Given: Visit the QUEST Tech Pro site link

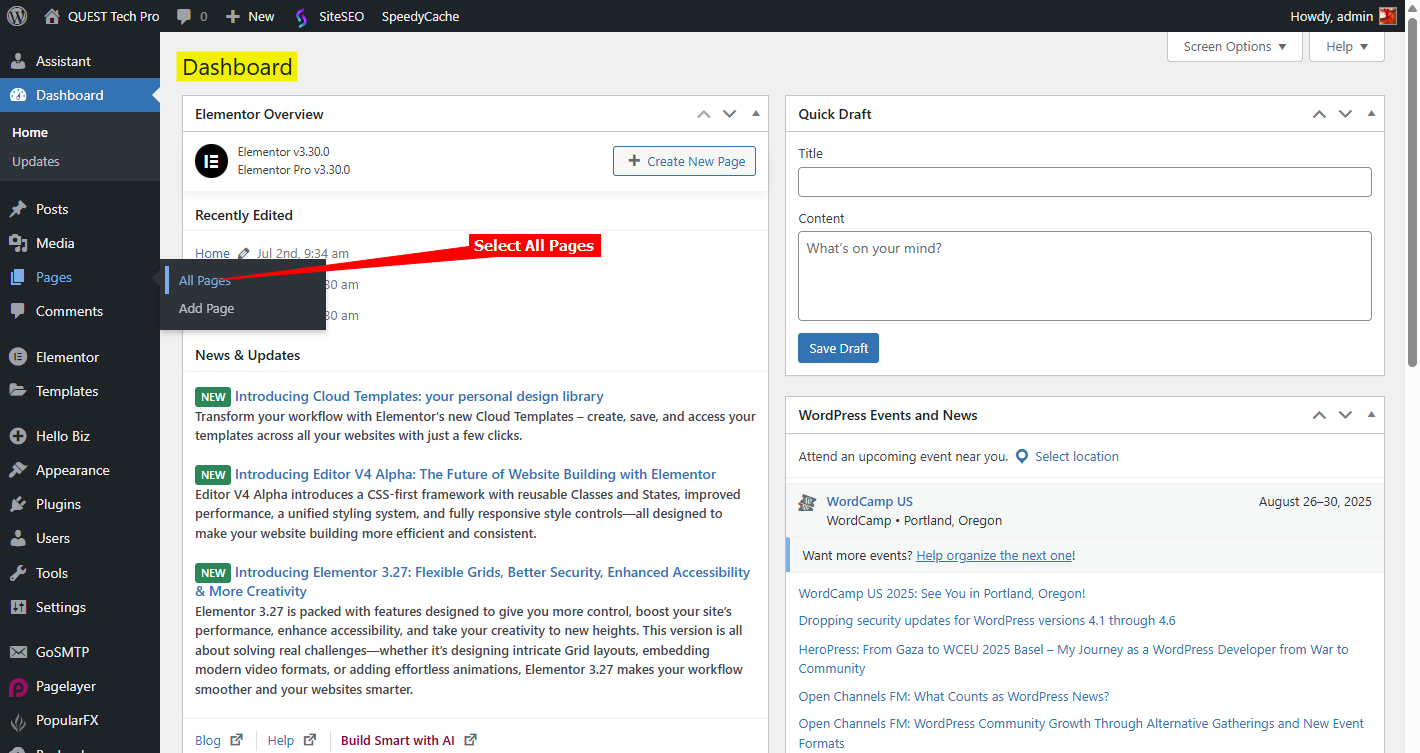Looking at the screenshot, I should (x=102, y=16).
